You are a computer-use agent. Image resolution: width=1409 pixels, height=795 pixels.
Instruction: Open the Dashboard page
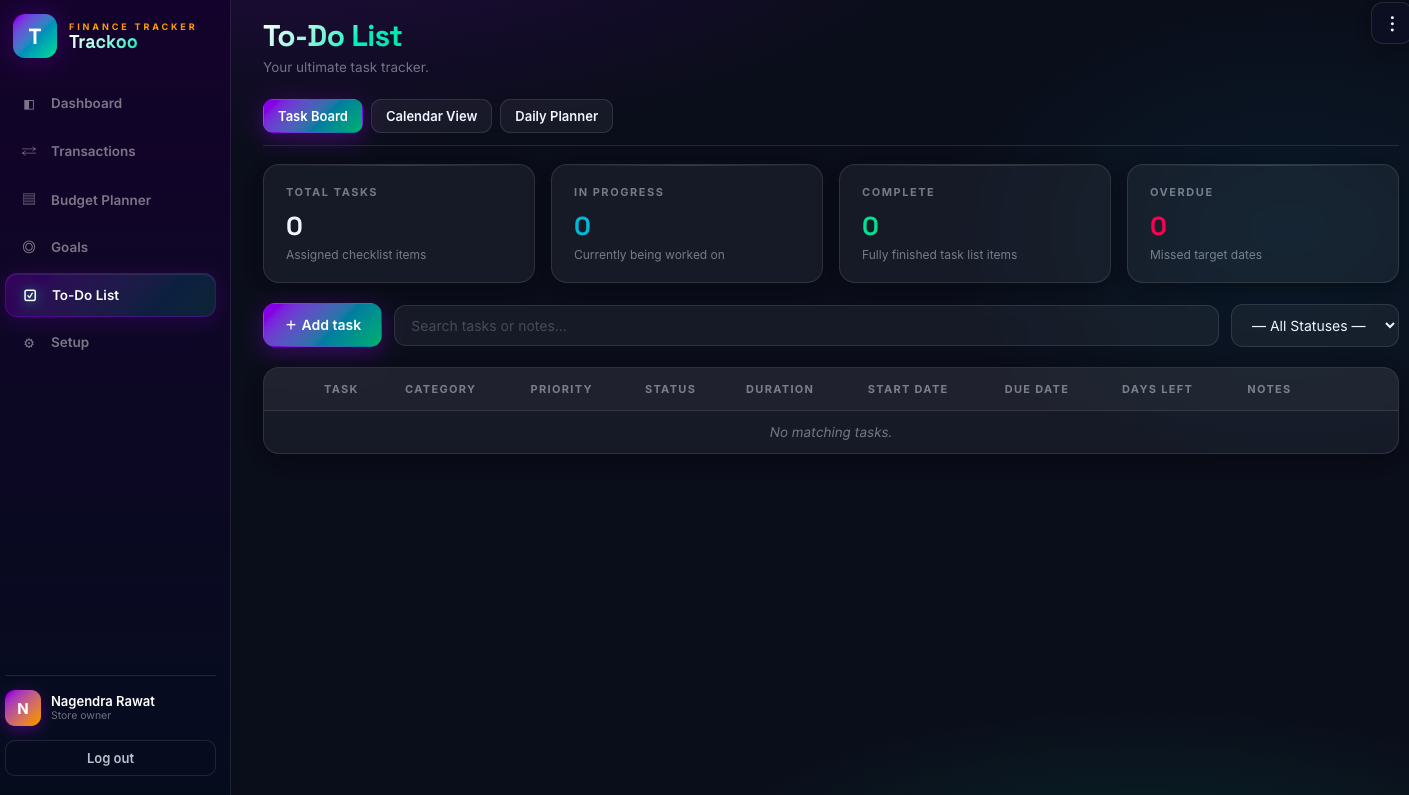(110, 103)
